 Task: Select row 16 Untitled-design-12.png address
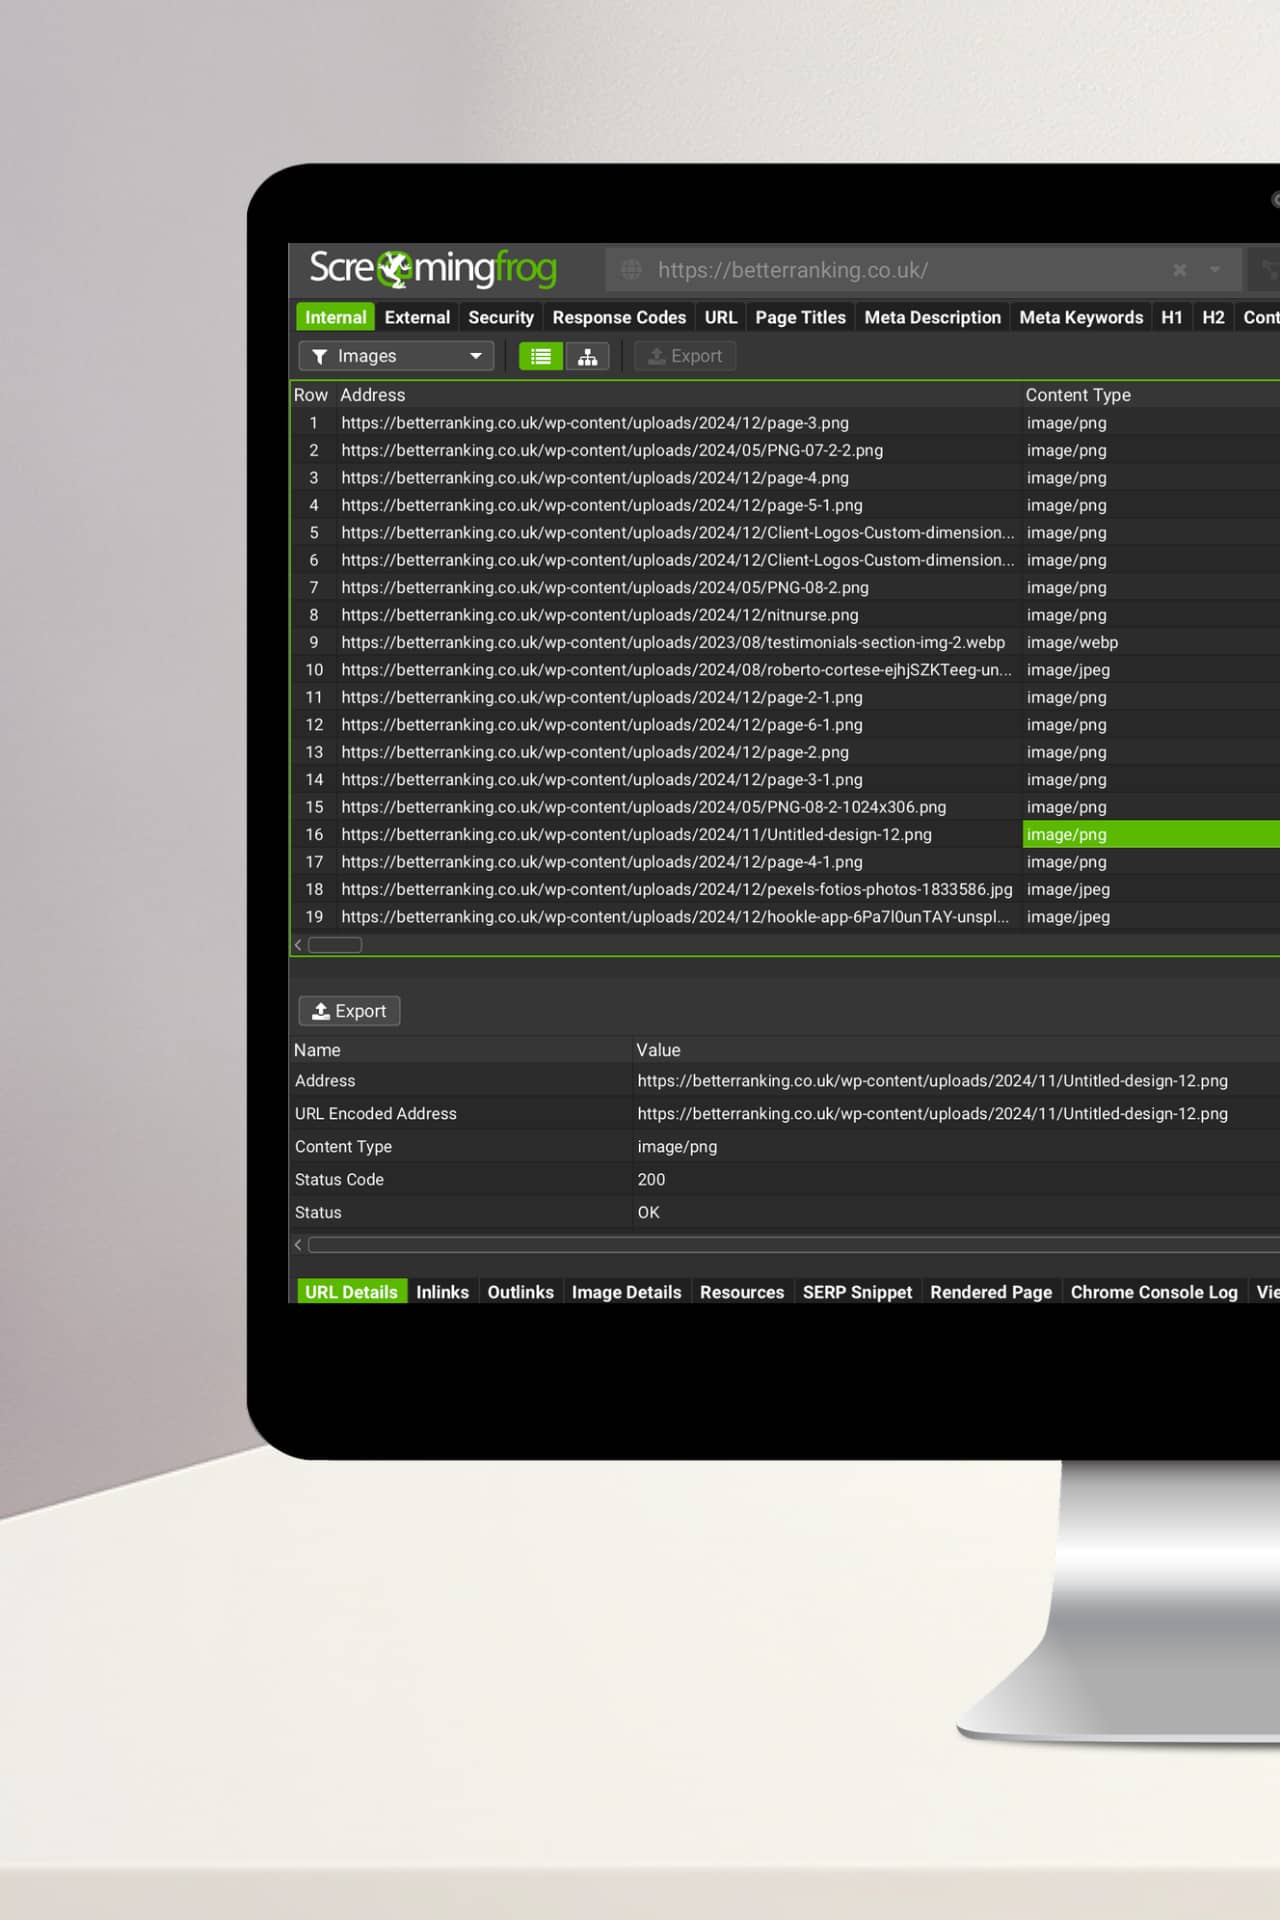point(637,834)
